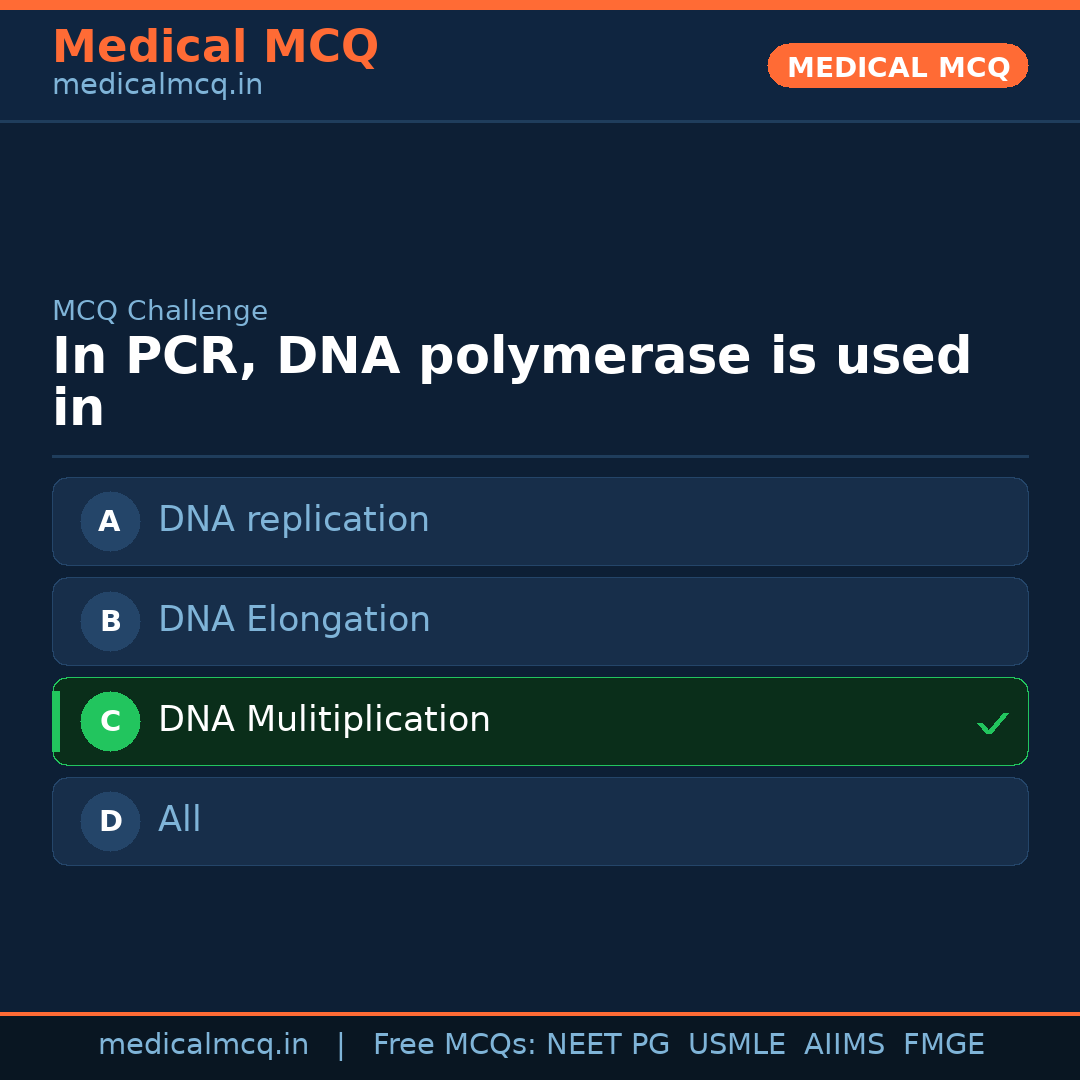This screenshot has height=1080, width=1080.
Task: Click the letter B option badge
Action: [110, 621]
